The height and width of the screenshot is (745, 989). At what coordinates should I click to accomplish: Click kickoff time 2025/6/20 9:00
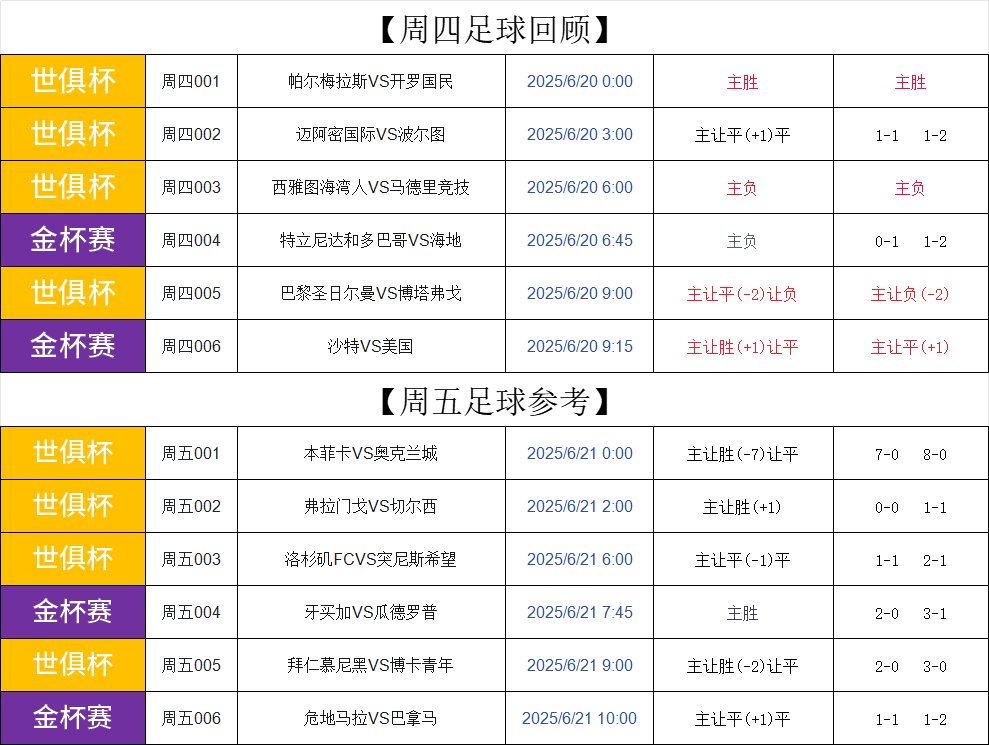click(580, 293)
